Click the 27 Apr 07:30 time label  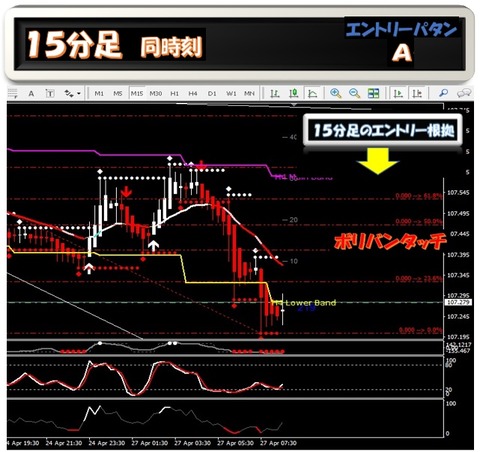pos(278,443)
